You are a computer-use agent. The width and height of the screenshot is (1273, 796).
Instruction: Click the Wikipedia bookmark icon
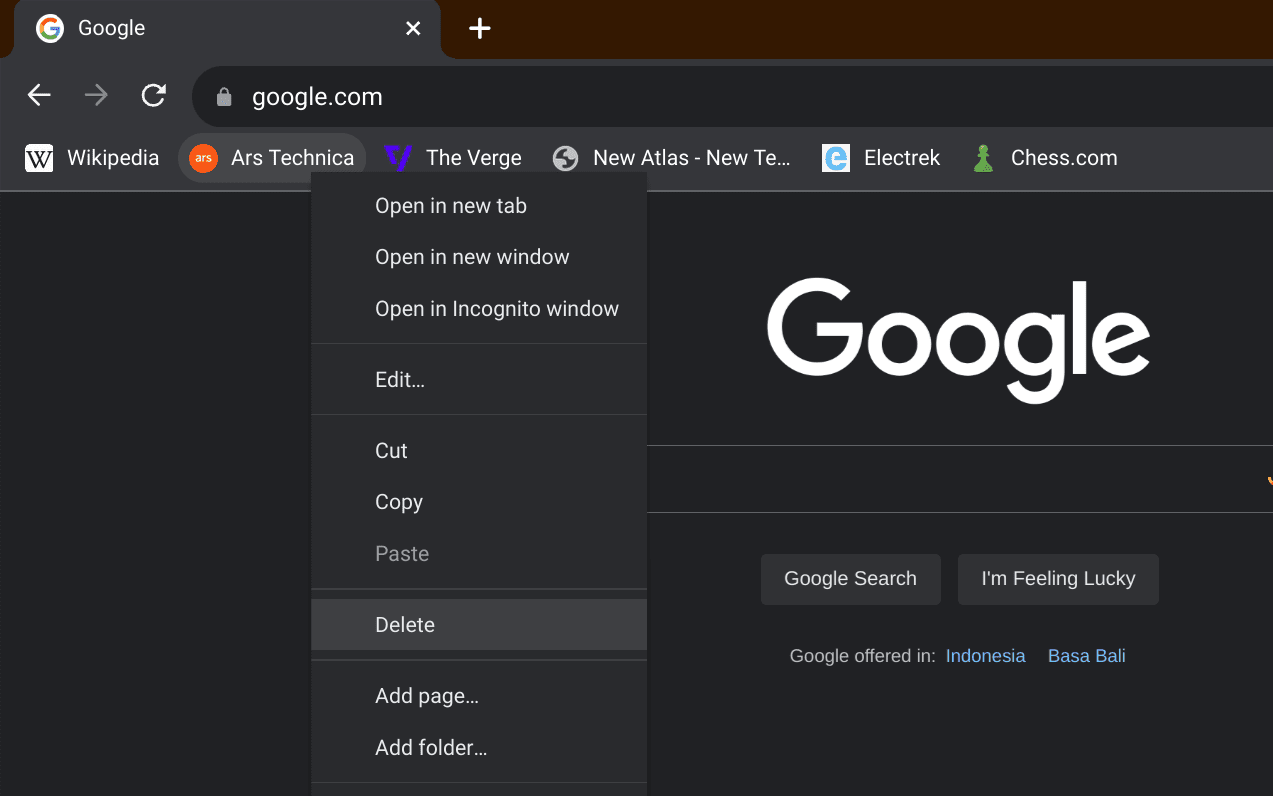coord(39,158)
